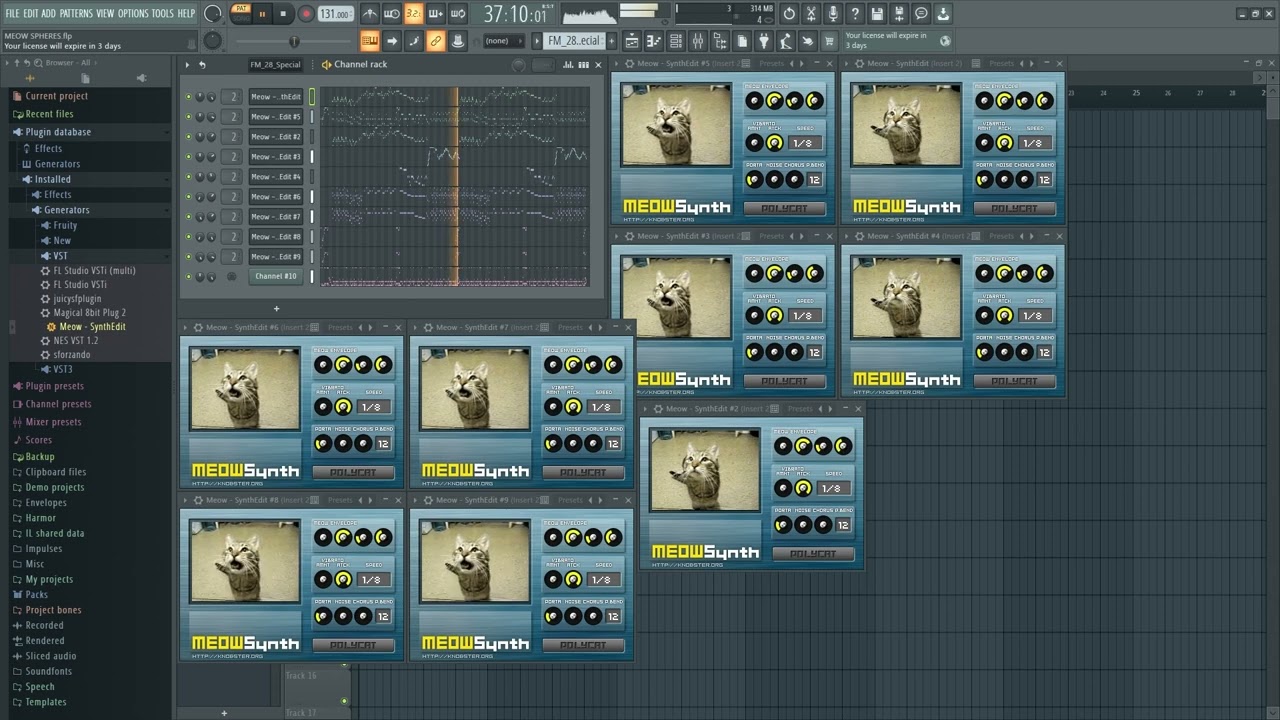Click the Meow ..Edit #6 channel button

pyautogui.click(x=275, y=197)
